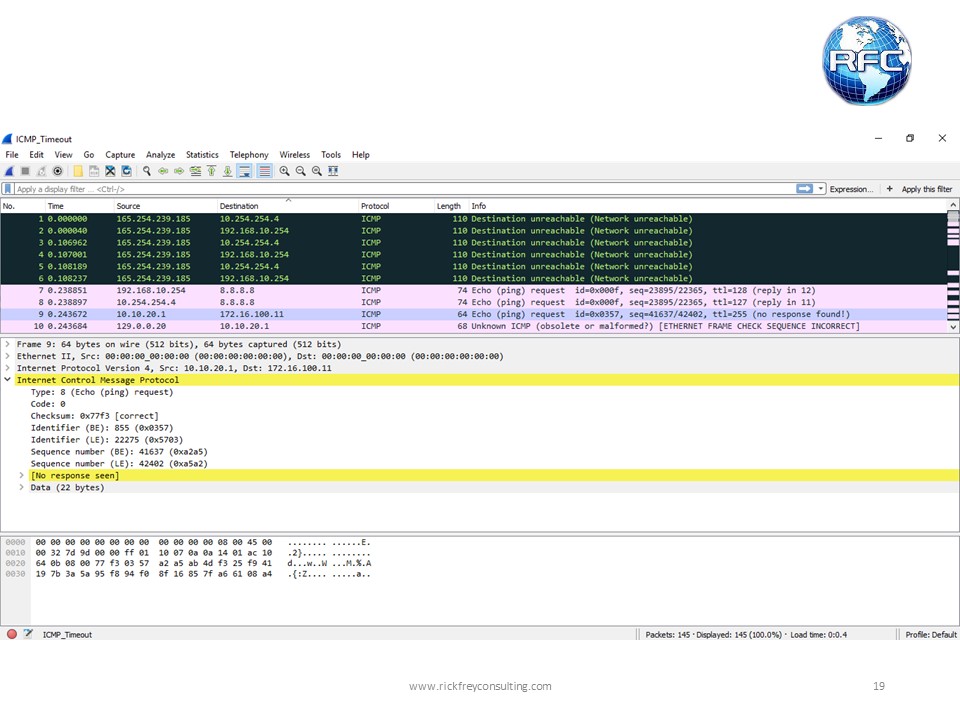Select packet 1 at time 0.000000
This screenshot has width=960, height=720.
click(x=473, y=219)
